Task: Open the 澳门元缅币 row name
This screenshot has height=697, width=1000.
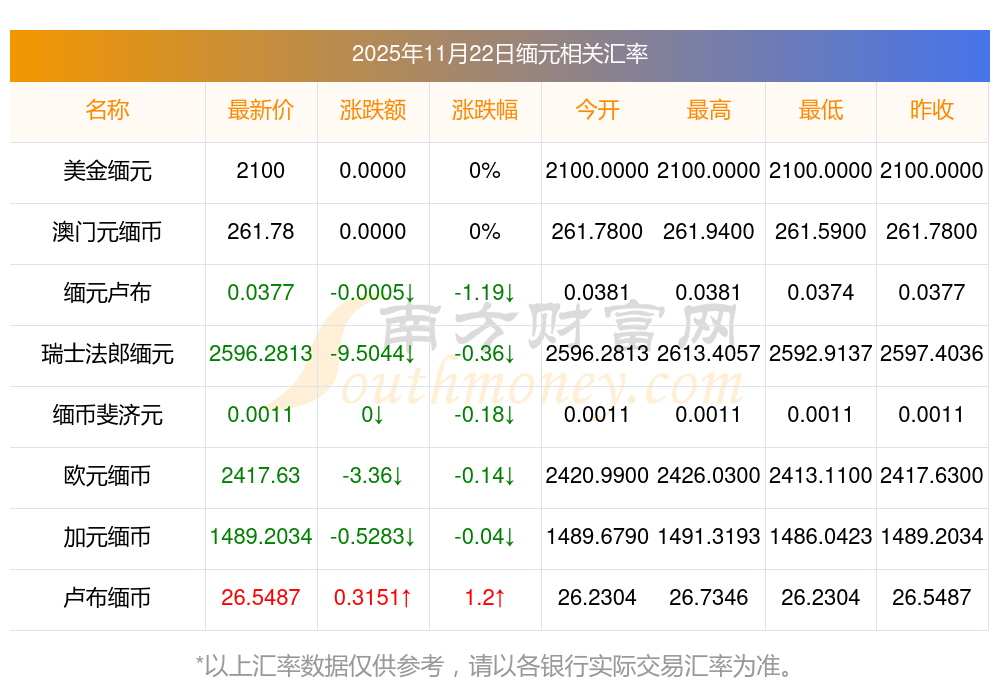Action: click(x=107, y=232)
